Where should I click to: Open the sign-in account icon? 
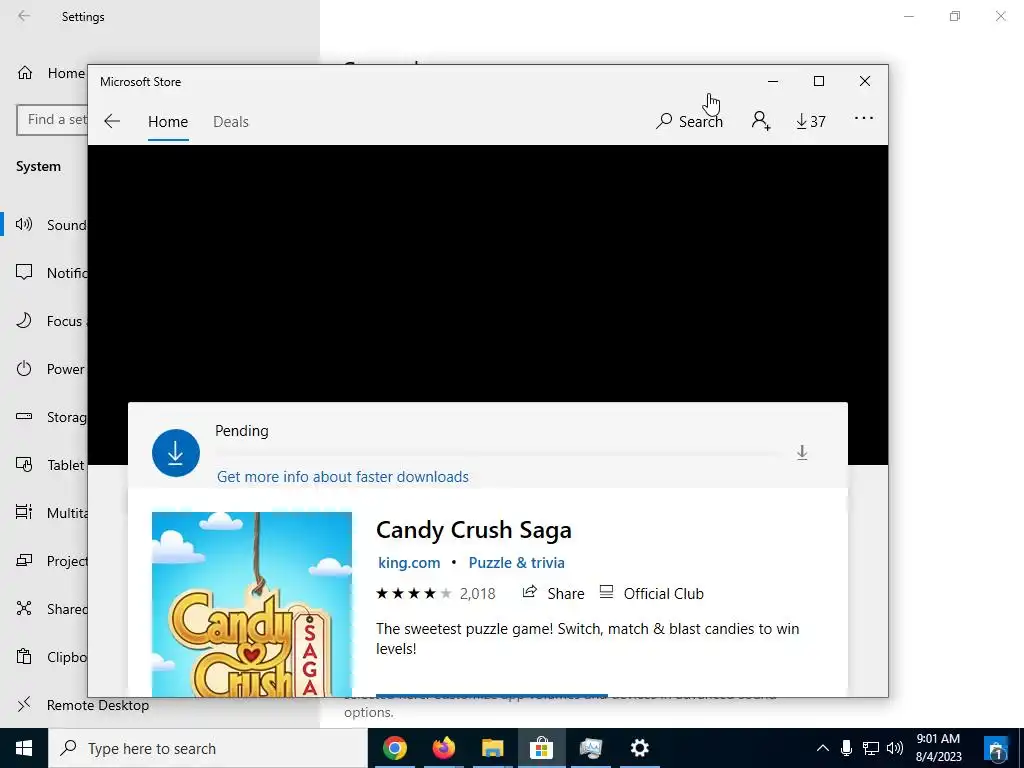tap(761, 121)
